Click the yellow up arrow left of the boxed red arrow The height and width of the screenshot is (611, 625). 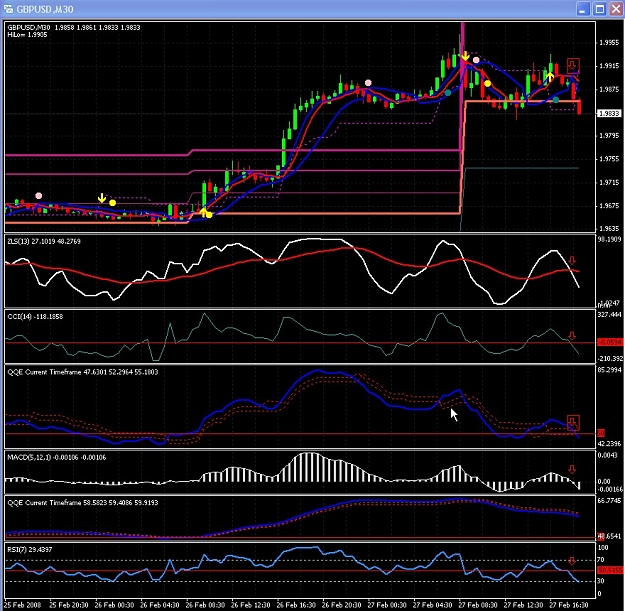pos(550,77)
